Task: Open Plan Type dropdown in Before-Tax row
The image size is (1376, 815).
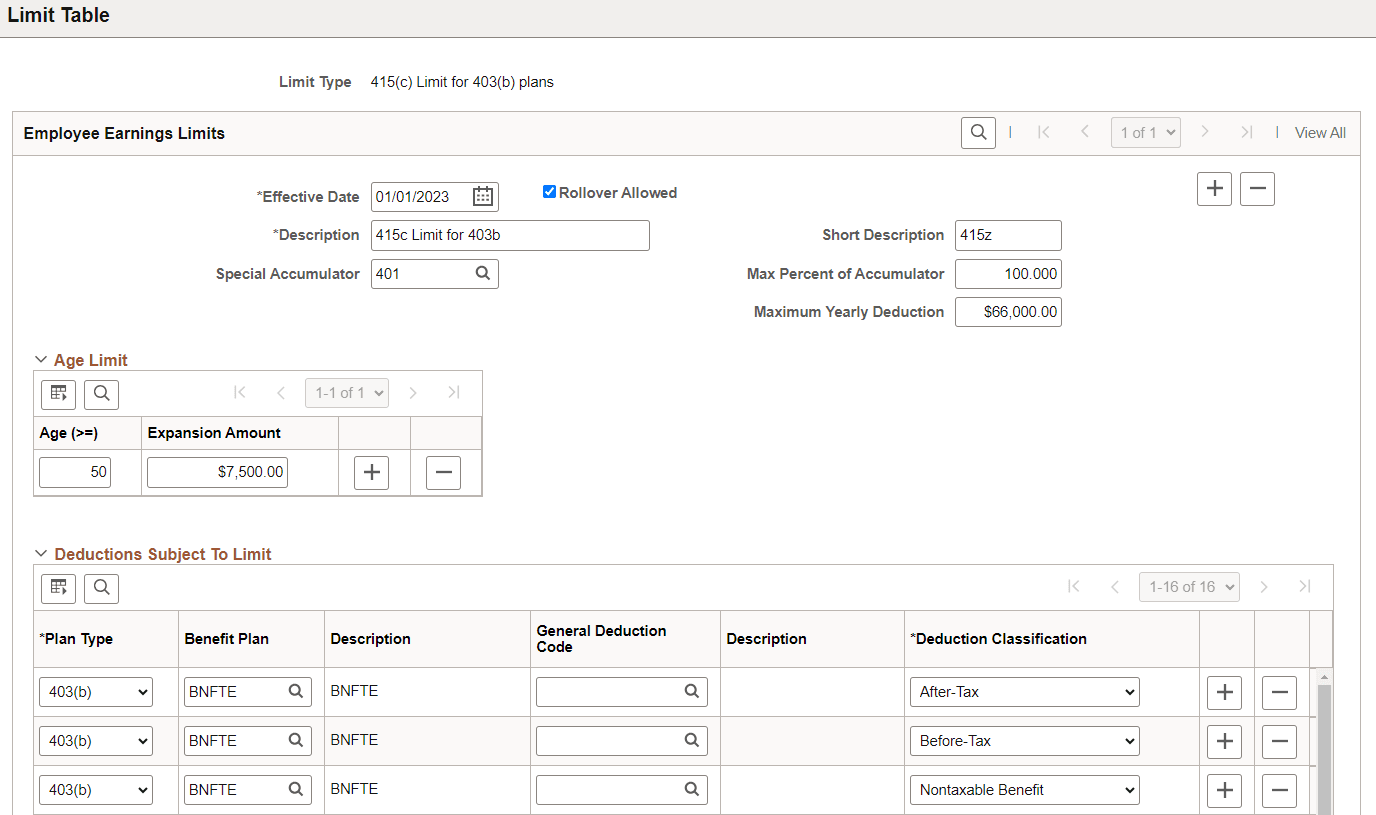Action: tap(96, 741)
